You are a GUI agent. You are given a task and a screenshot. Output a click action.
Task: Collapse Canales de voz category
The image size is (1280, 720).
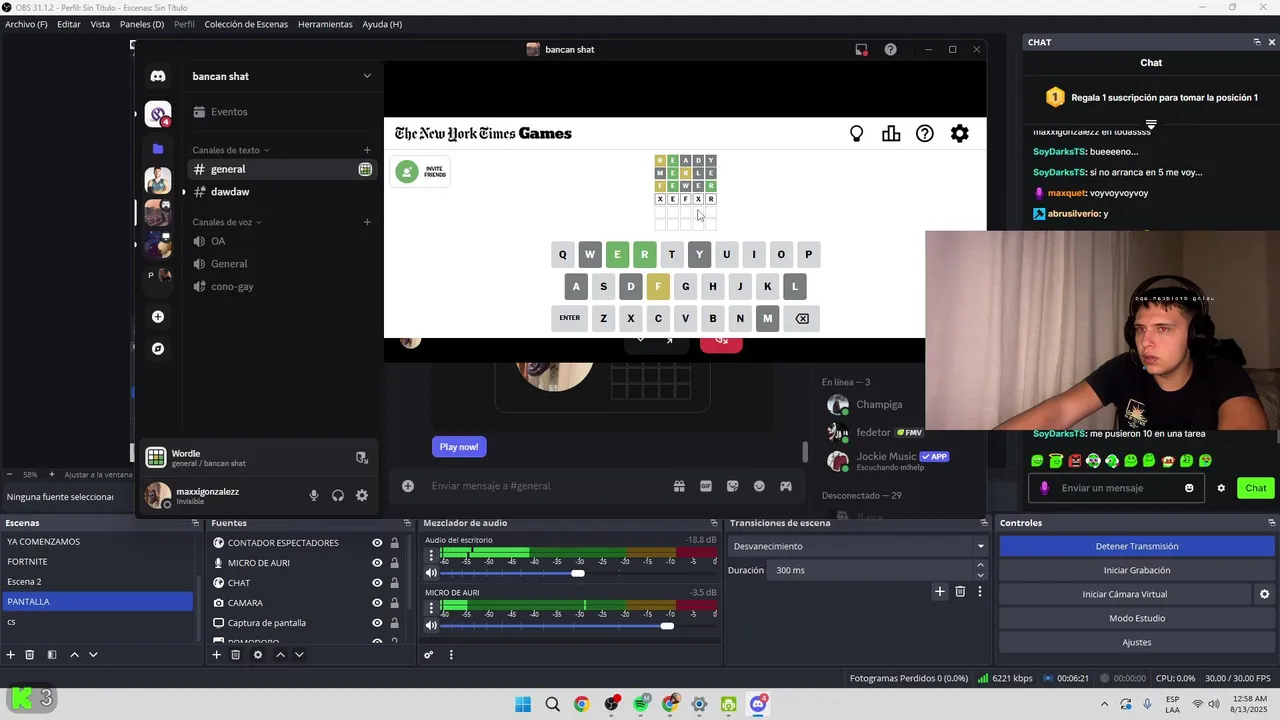click(x=226, y=222)
